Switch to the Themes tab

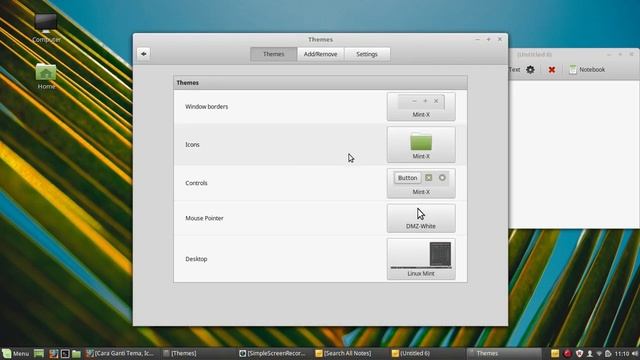[273, 54]
